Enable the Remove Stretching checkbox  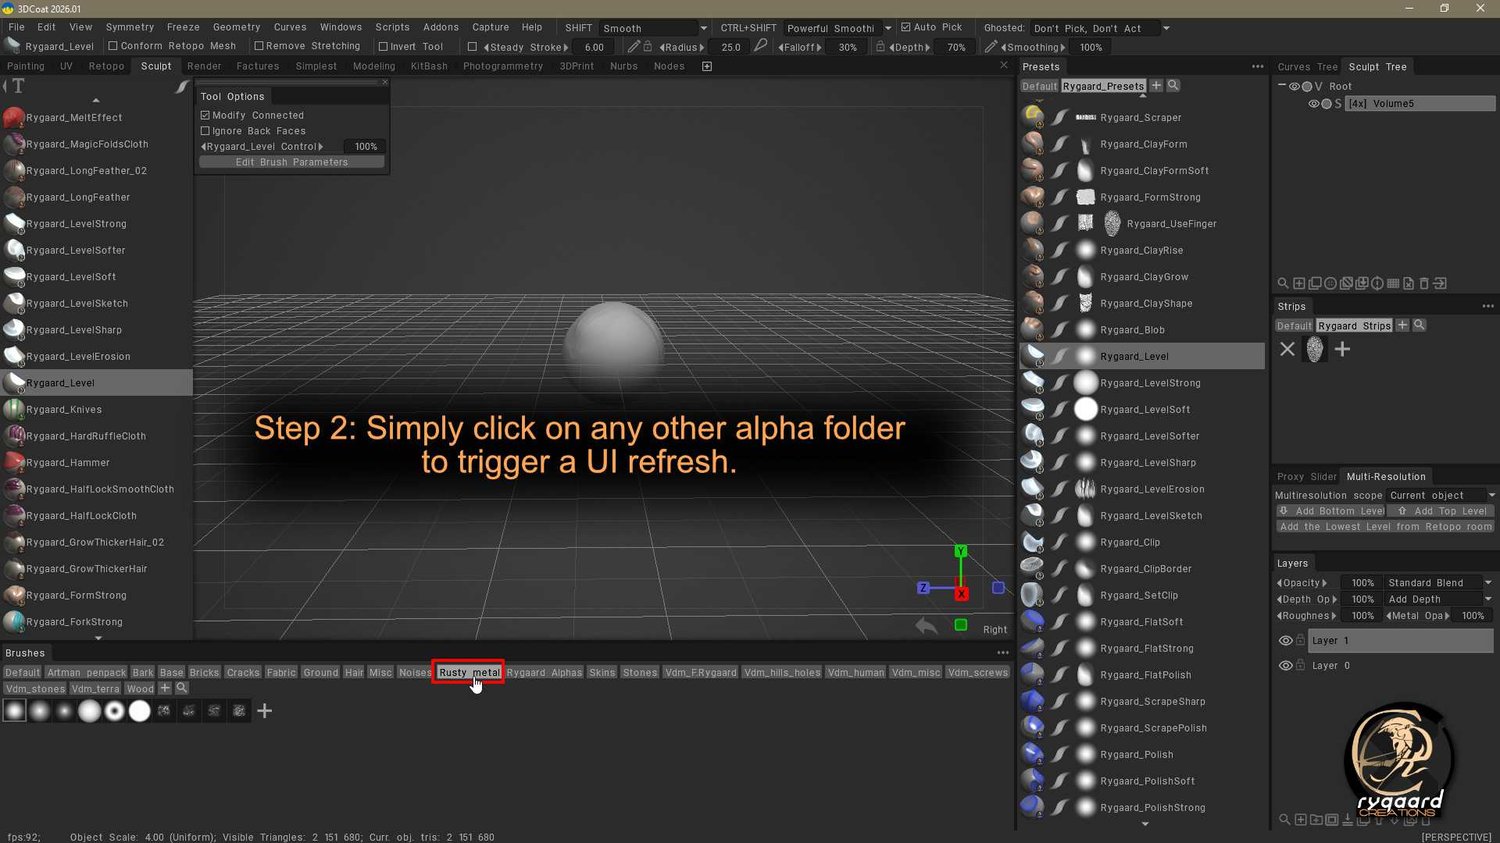click(x=259, y=46)
